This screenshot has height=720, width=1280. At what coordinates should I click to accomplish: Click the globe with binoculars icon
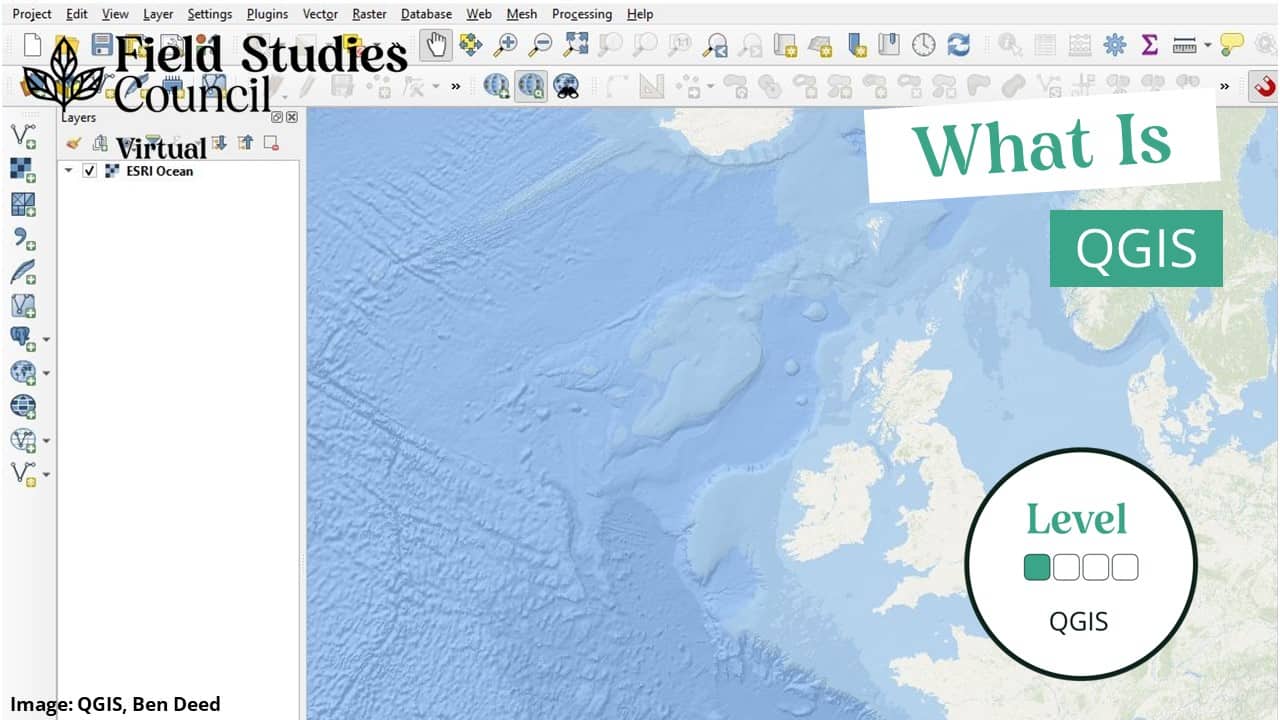click(566, 86)
